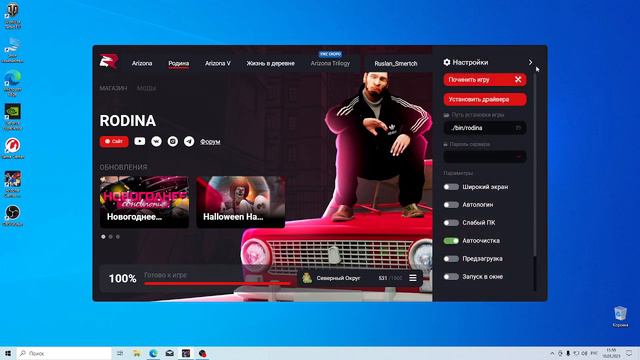Viewport: 640px width, 360px height.
Task: Click the folder browse icon in path field
Action: (x=518, y=128)
